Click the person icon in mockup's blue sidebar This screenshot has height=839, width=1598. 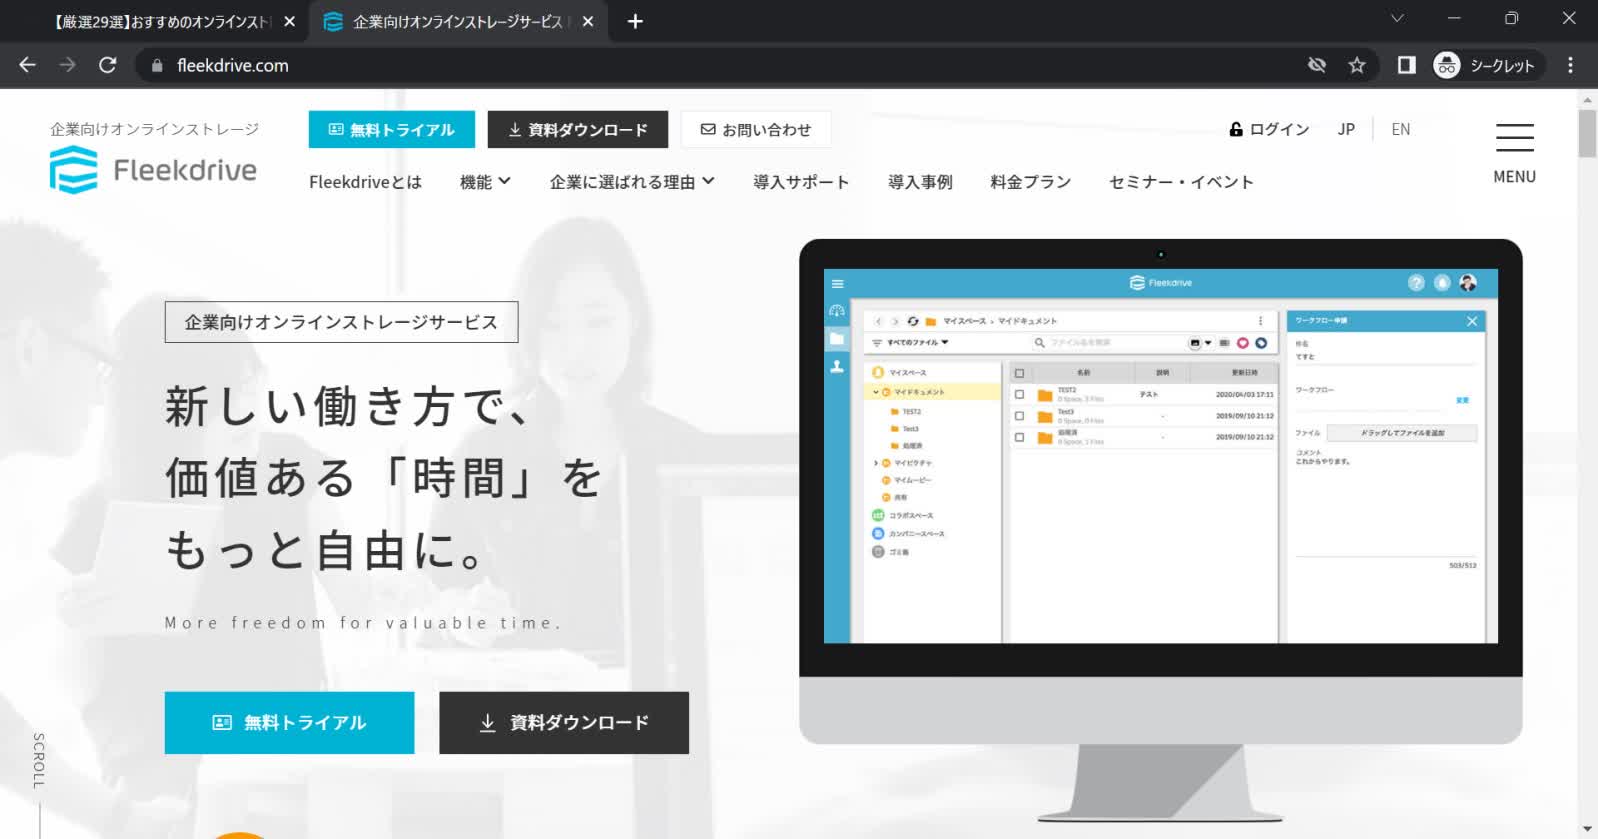pyautogui.click(x=837, y=367)
